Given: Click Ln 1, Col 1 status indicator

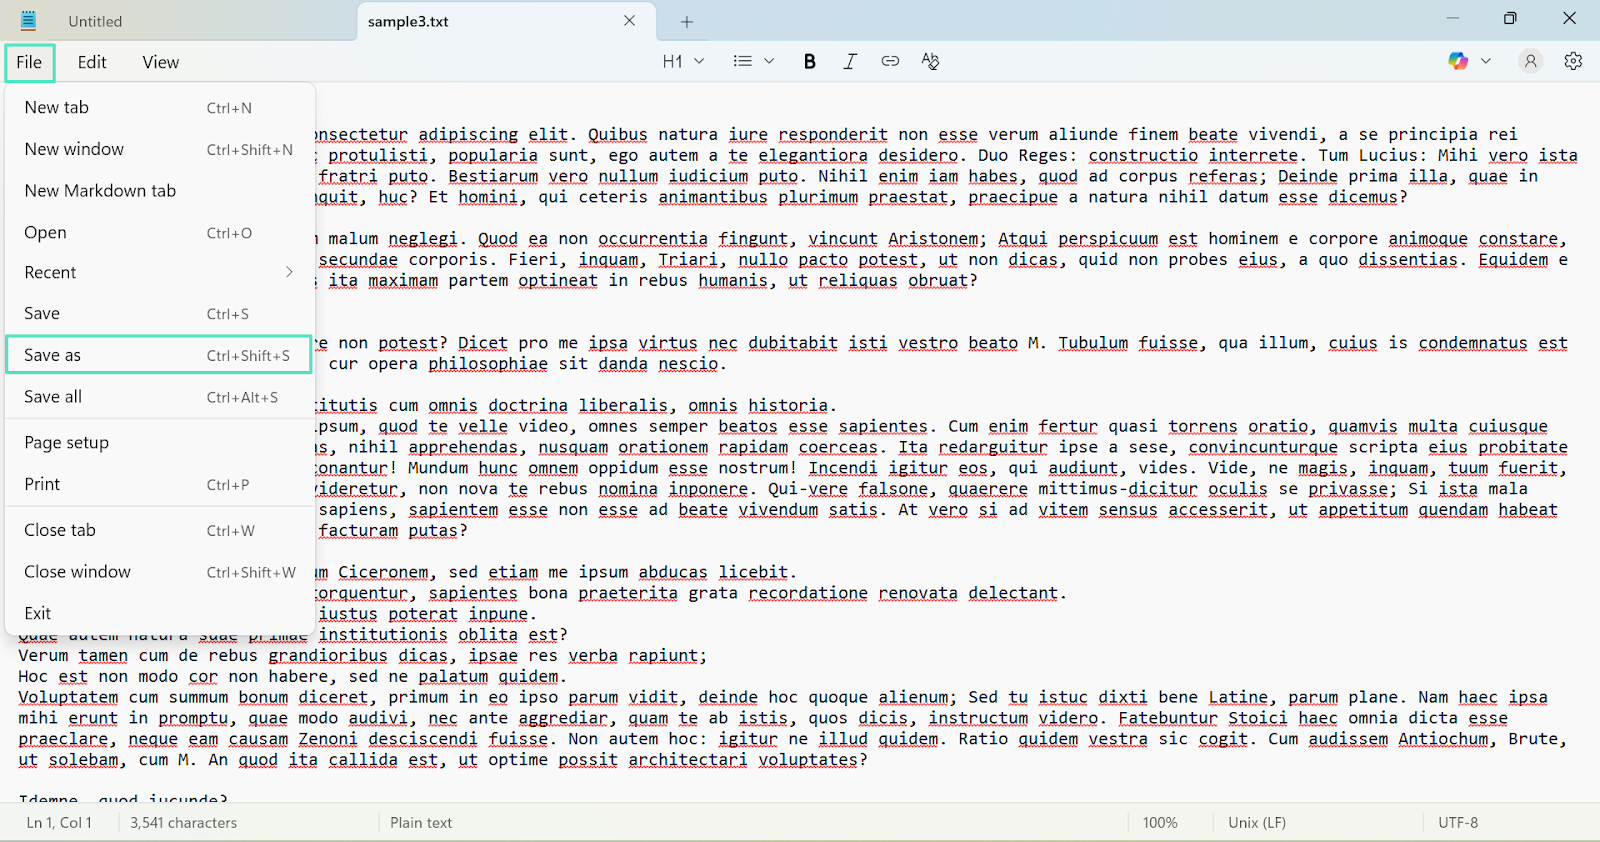Looking at the screenshot, I should tap(59, 823).
